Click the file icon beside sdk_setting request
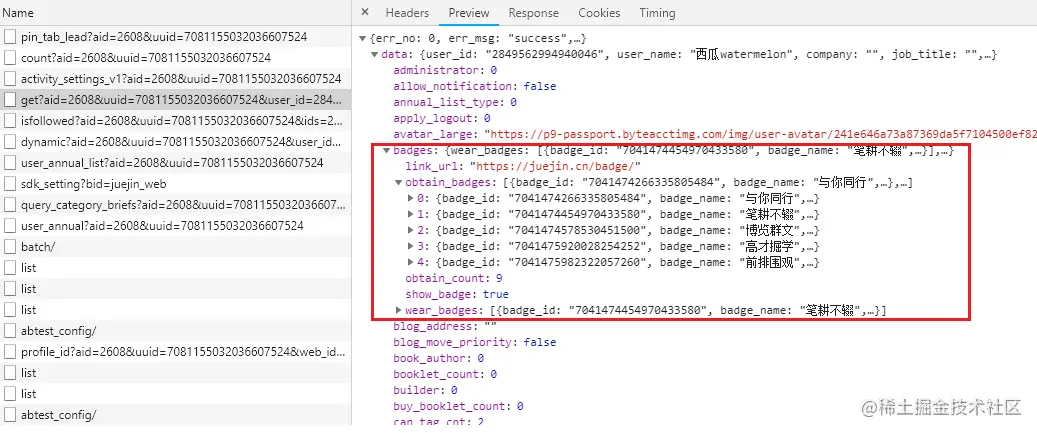 tap(10, 184)
